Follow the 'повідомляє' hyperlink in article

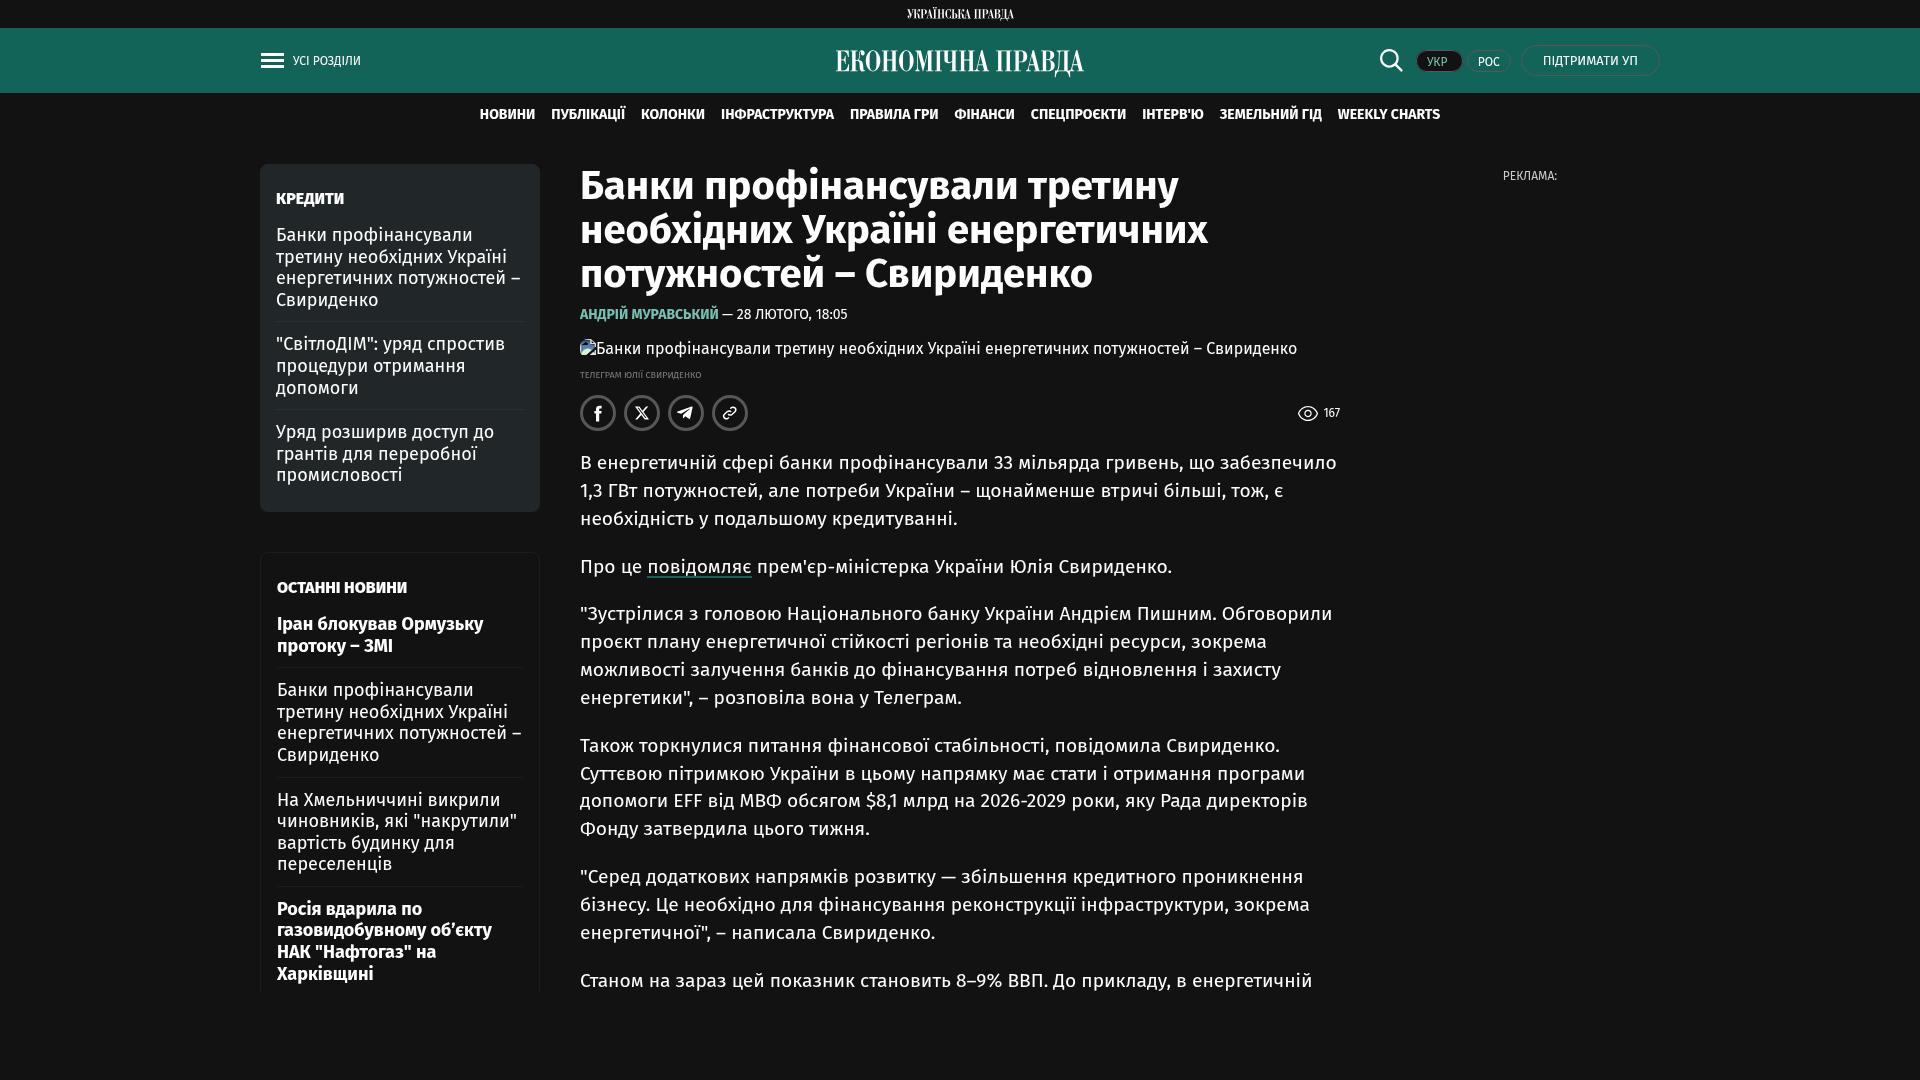click(699, 567)
